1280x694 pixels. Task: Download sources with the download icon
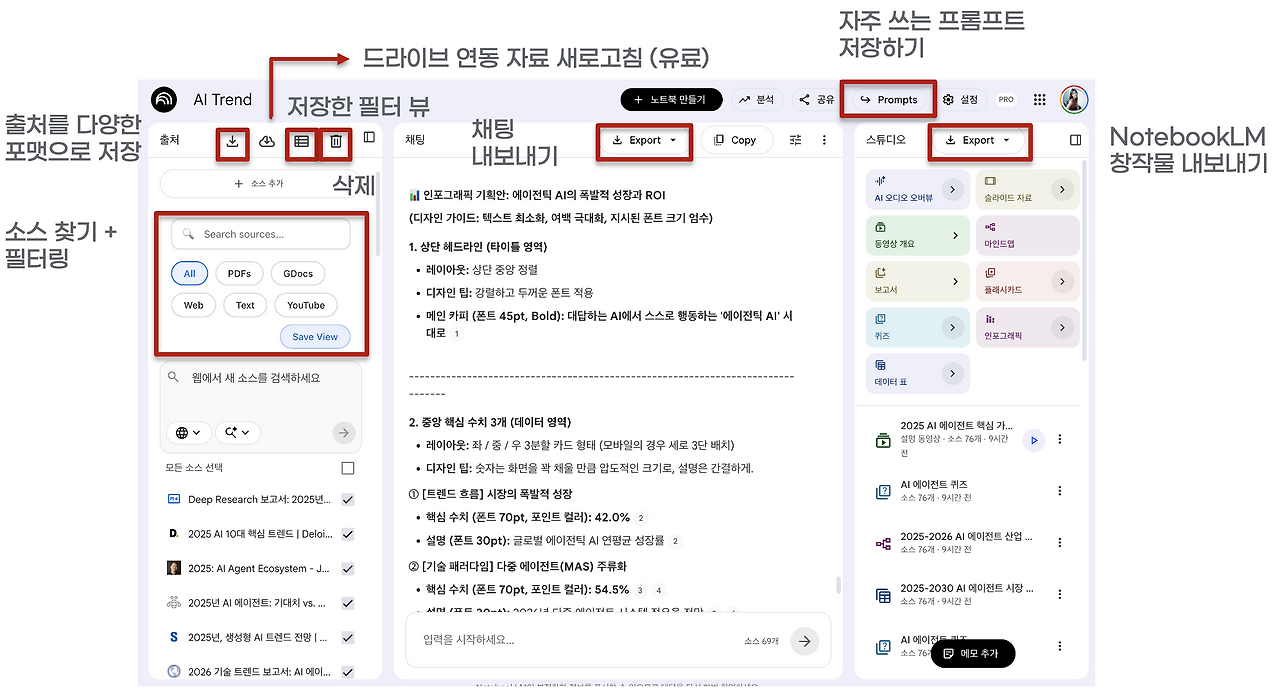[232, 141]
